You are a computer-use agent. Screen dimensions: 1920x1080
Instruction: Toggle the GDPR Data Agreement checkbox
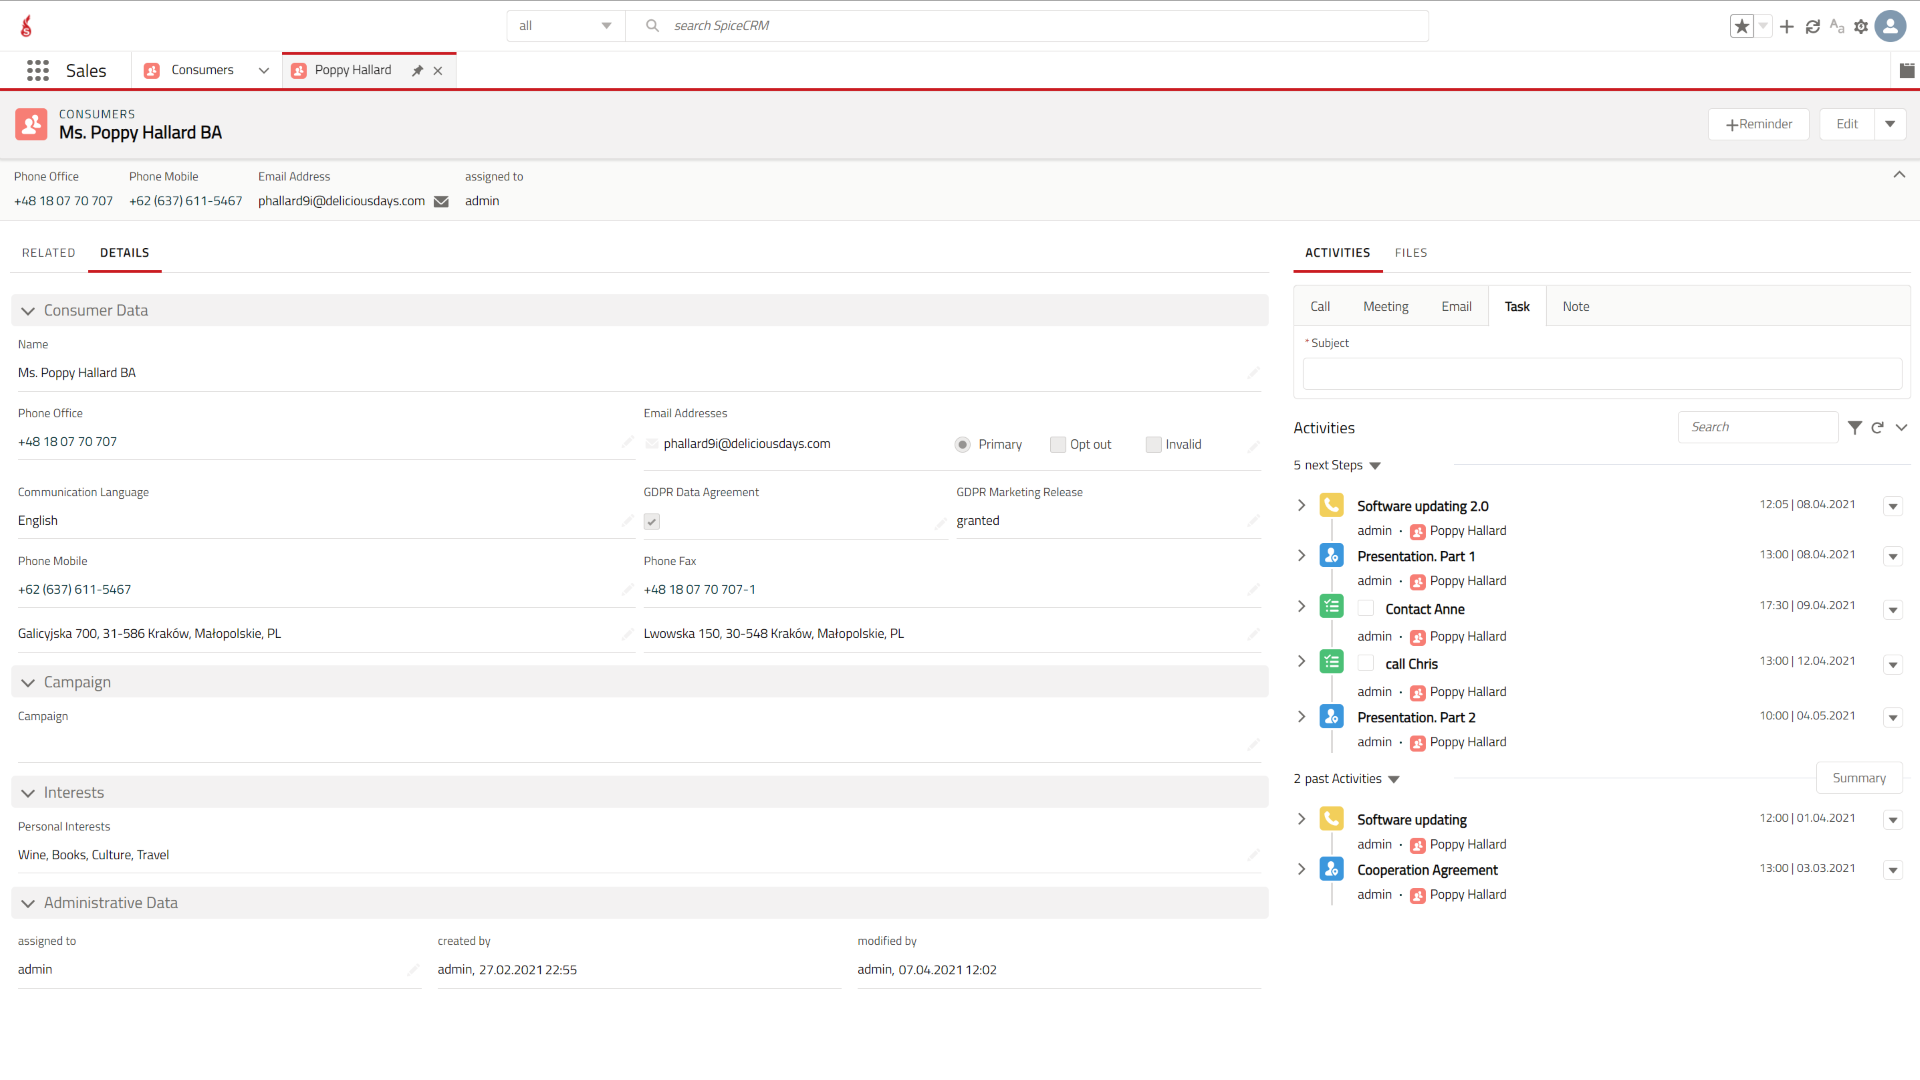pyautogui.click(x=652, y=521)
